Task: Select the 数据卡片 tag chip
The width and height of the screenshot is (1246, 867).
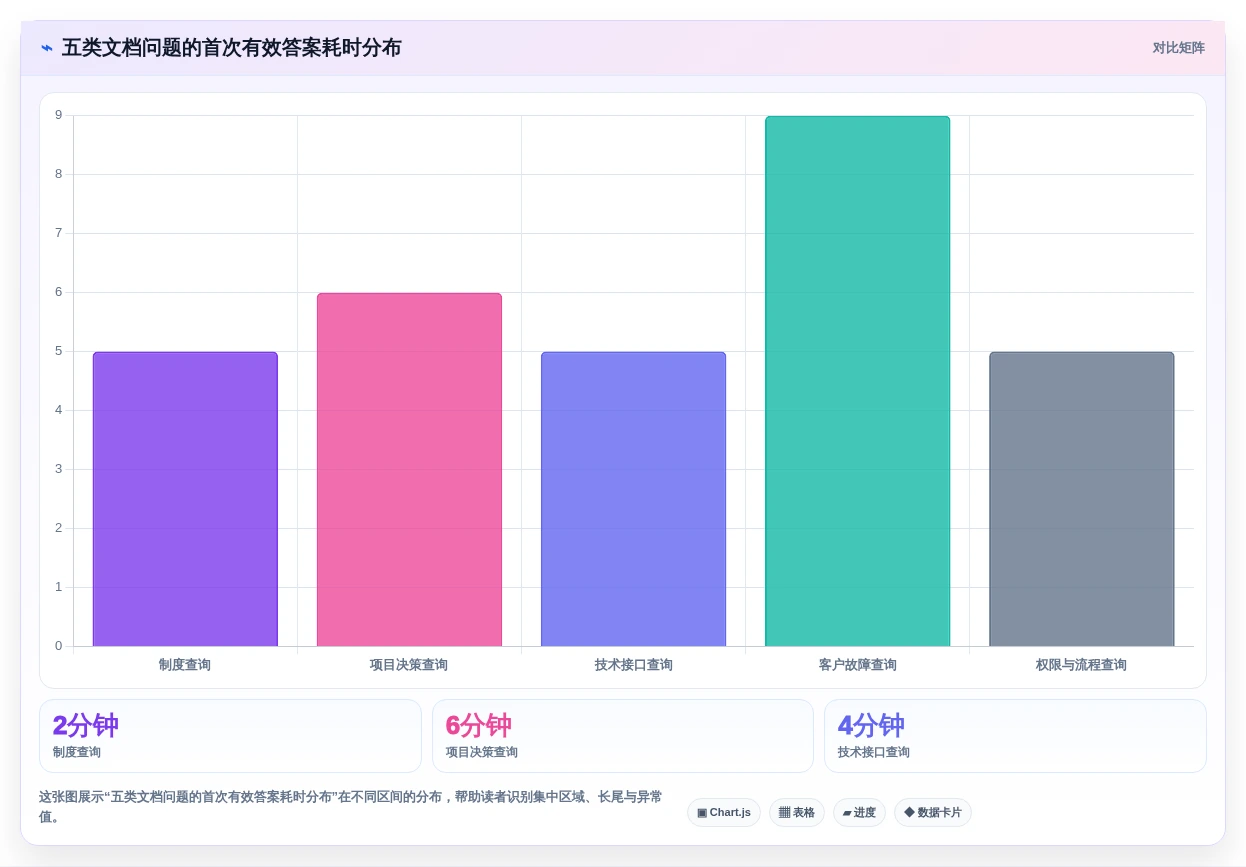Action: (933, 812)
